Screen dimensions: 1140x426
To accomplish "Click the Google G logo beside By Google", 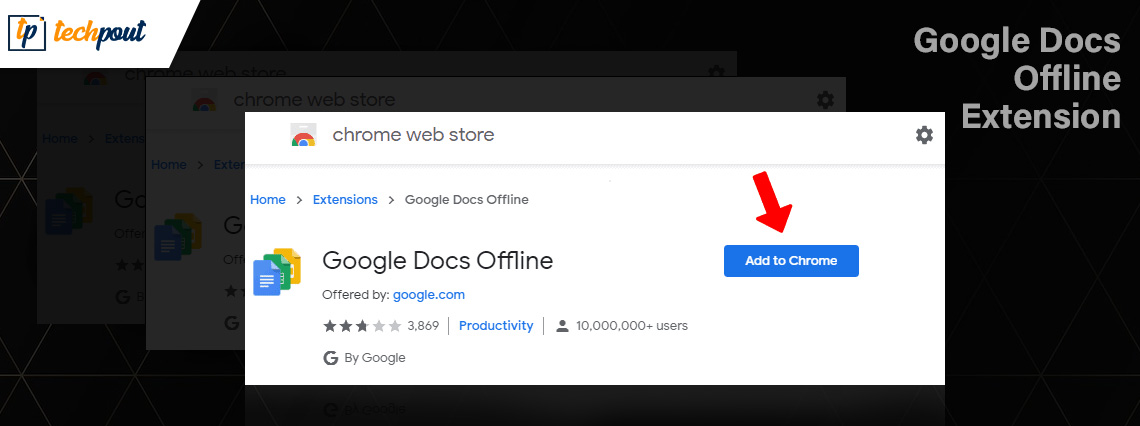I will pyautogui.click(x=331, y=358).
